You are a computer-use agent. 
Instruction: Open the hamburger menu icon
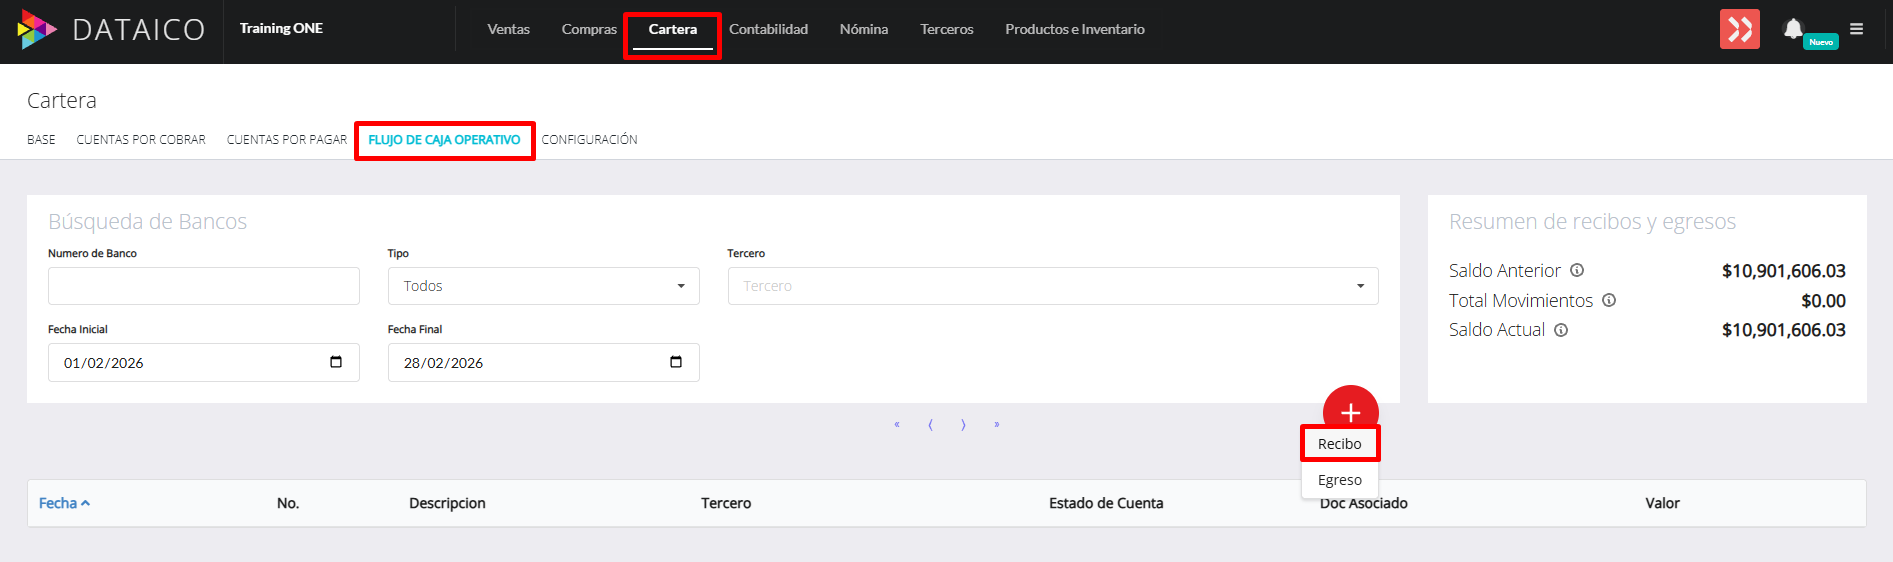point(1856,29)
